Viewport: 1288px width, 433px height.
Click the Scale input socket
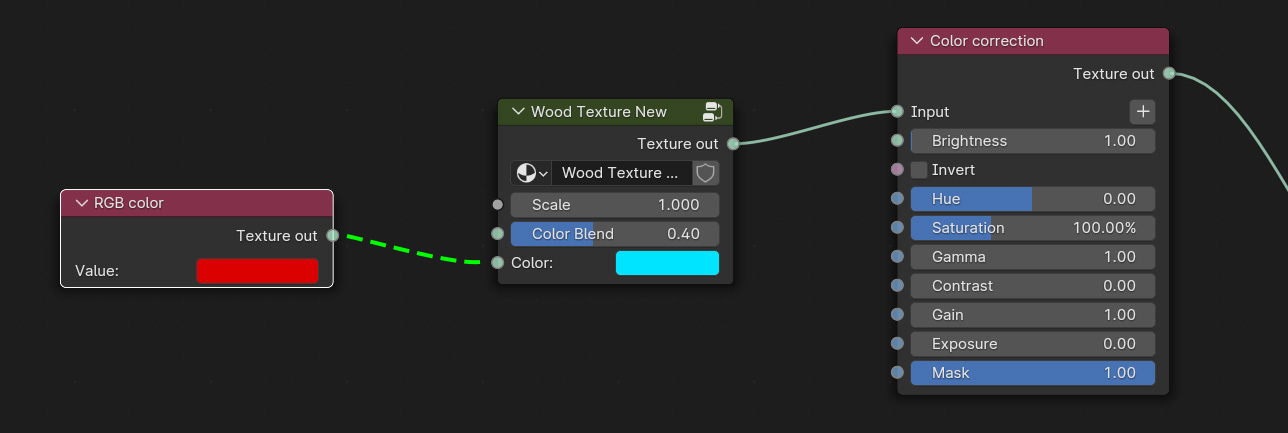pos(498,205)
